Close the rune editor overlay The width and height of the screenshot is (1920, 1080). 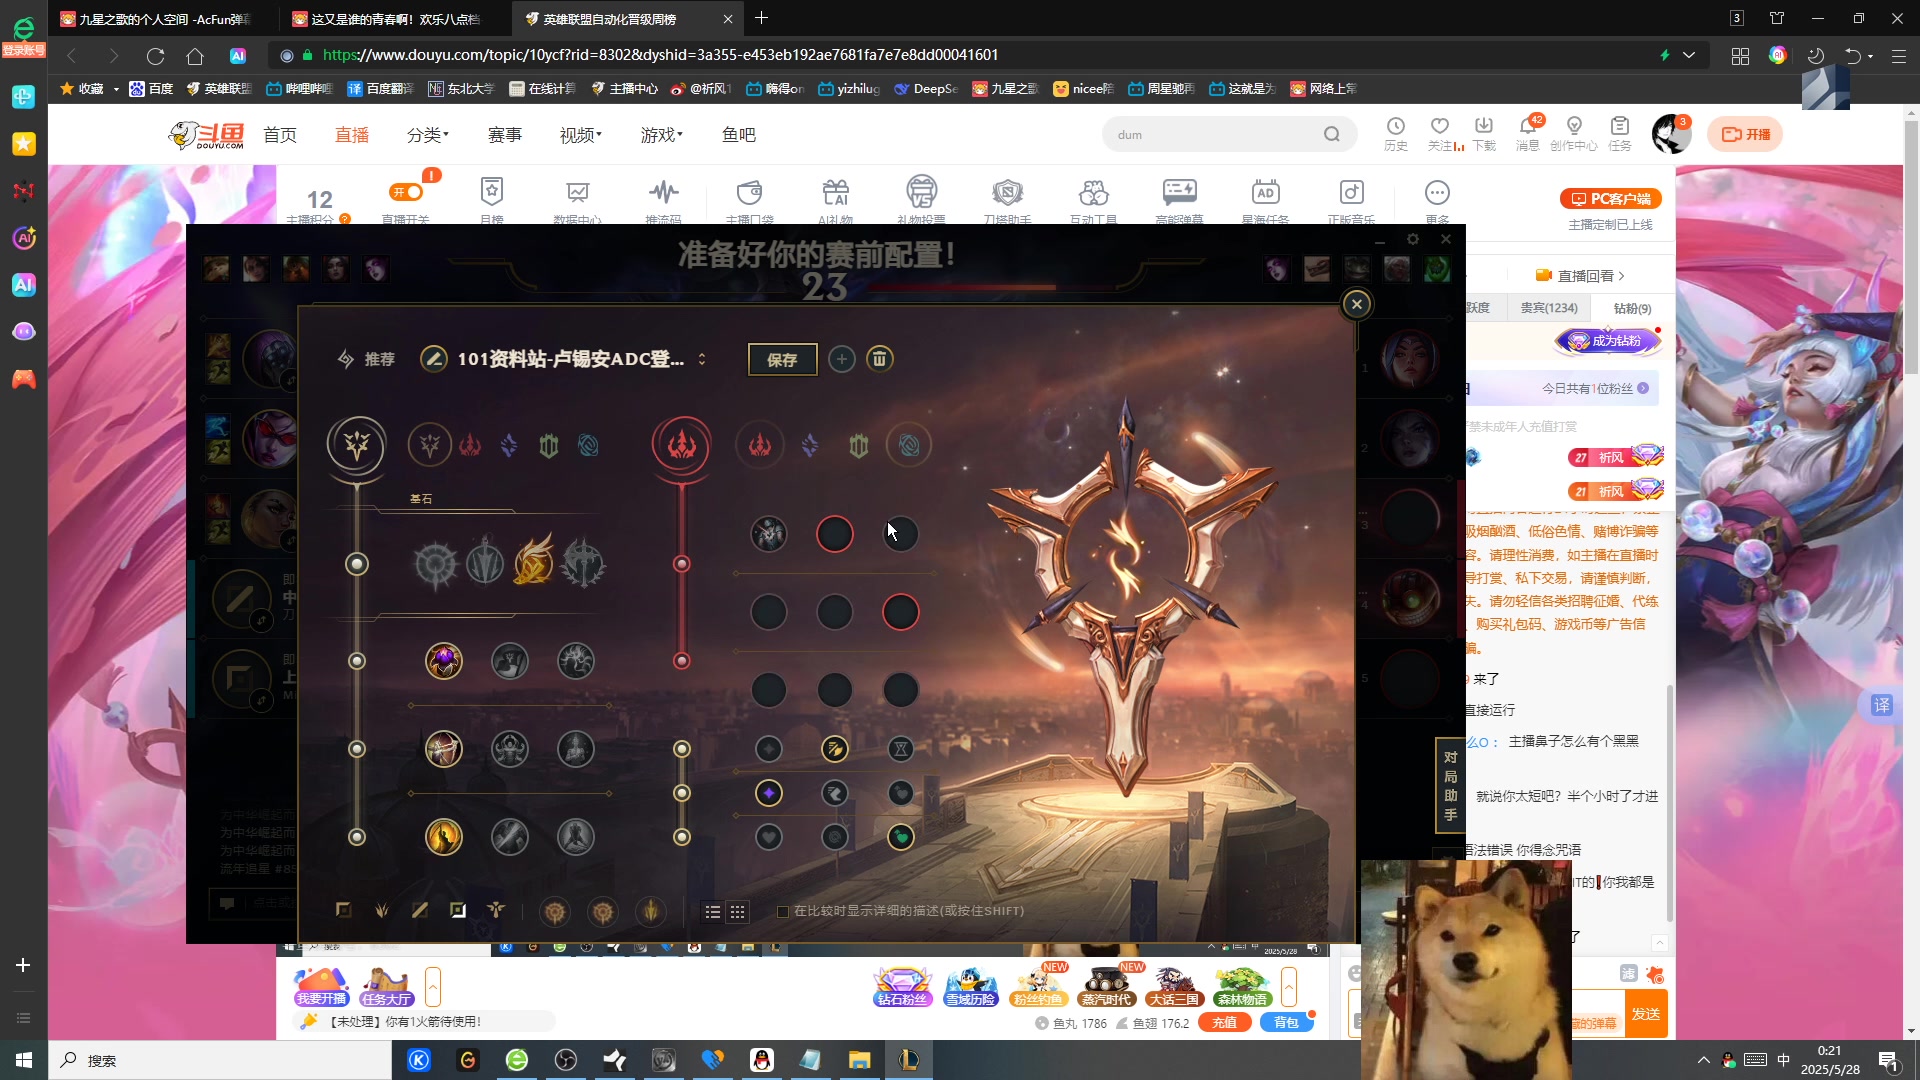click(x=1356, y=304)
